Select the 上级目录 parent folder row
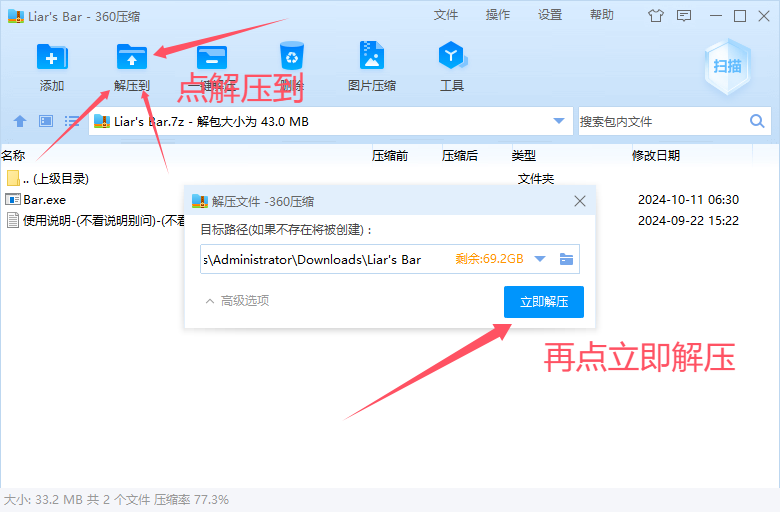The height and width of the screenshot is (512, 780). point(390,178)
